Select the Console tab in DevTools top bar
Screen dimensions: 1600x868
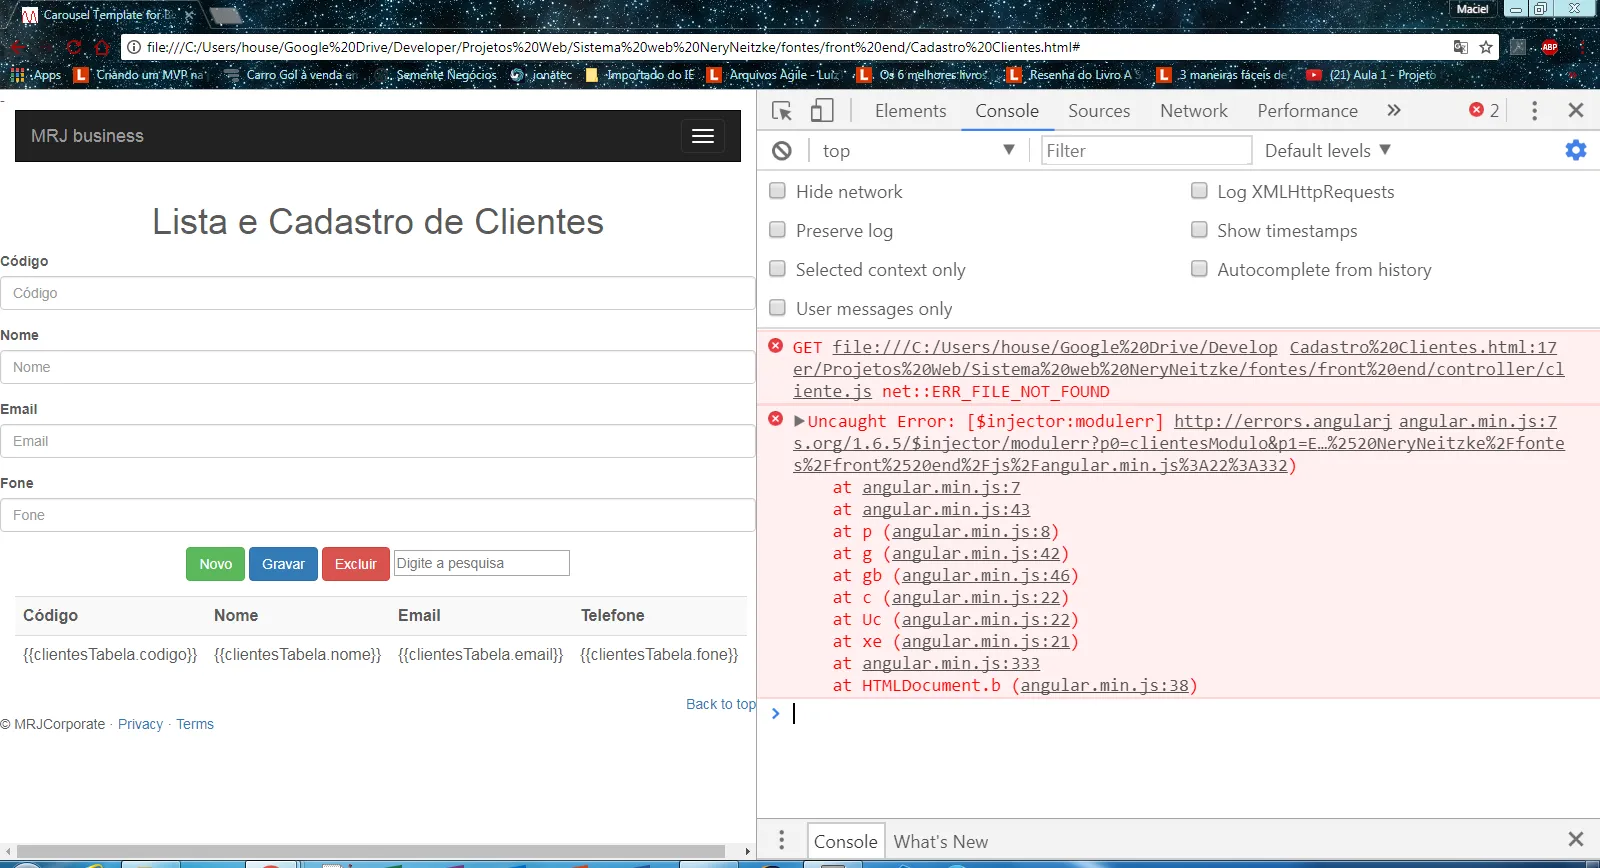tap(1007, 111)
